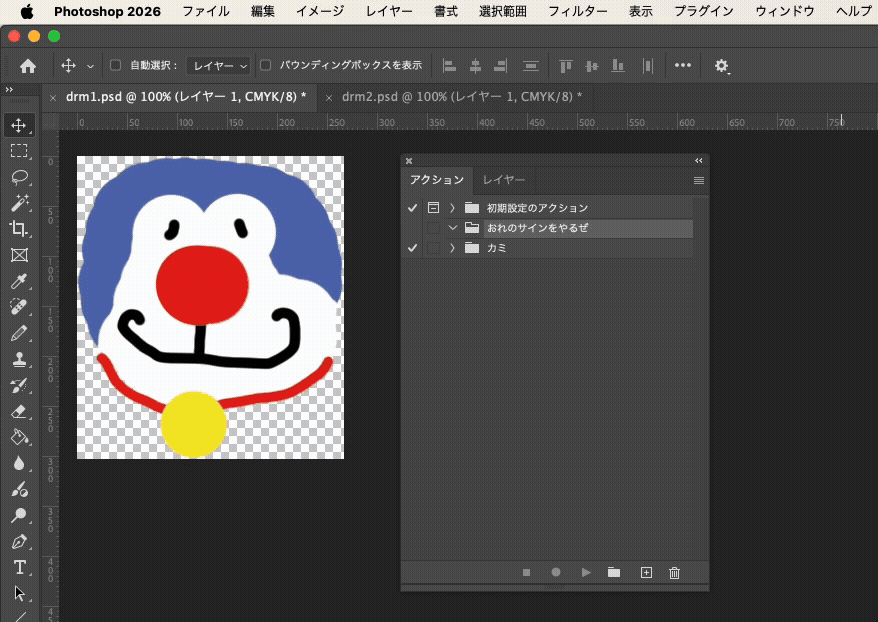The image size is (878, 622).
Task: Select the Frame tool
Action: tap(19, 255)
